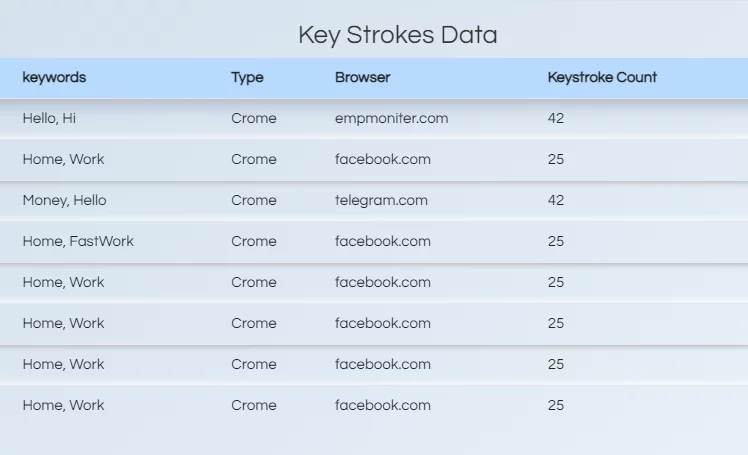748x455 pixels.
Task: Select the Hello, Hi keywords cell
Action: point(49,118)
